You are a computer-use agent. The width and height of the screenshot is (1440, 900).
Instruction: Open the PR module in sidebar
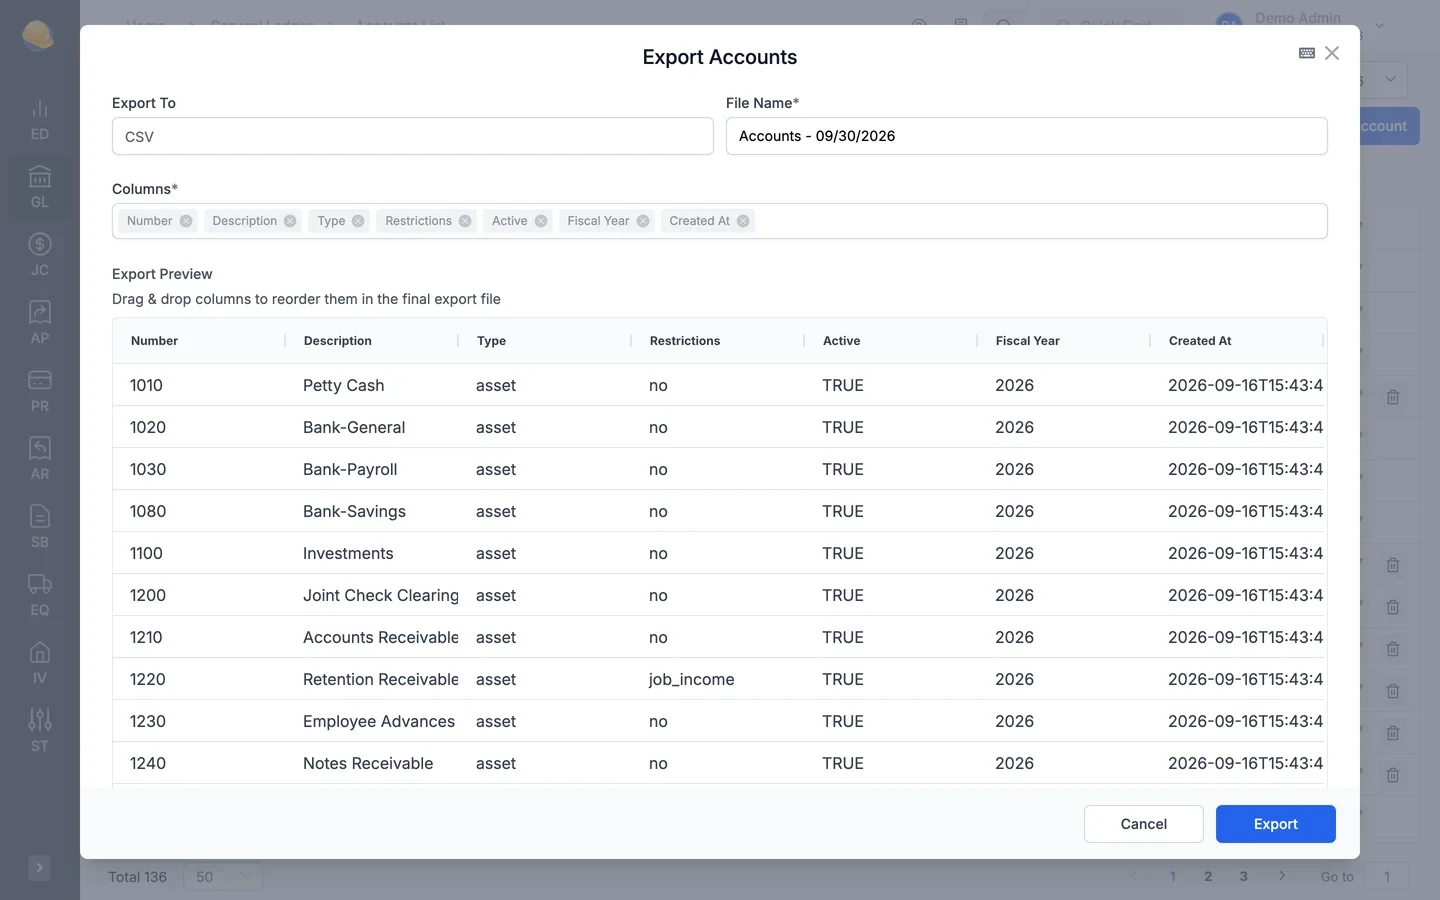[x=40, y=391]
